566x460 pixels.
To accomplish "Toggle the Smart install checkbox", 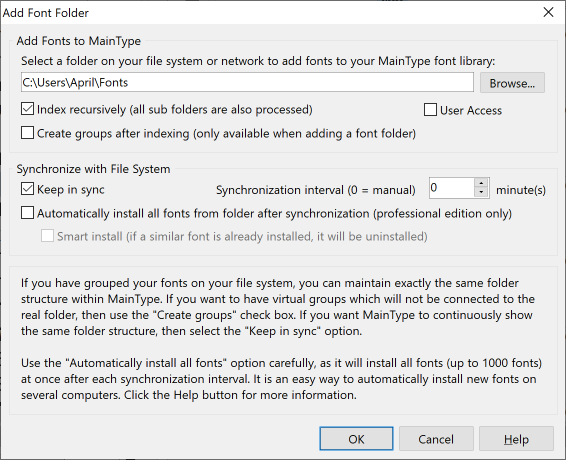I will click(x=47, y=236).
